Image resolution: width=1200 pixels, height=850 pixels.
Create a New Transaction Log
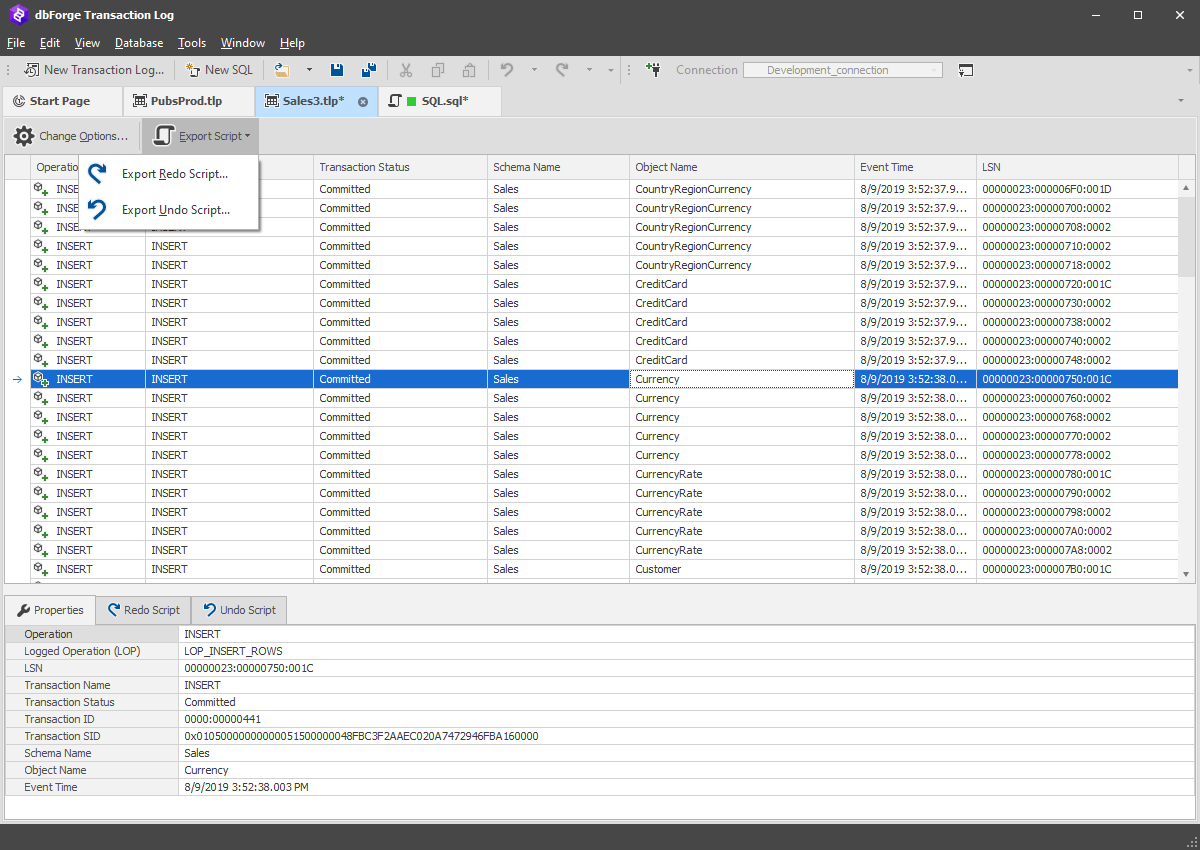[93, 70]
